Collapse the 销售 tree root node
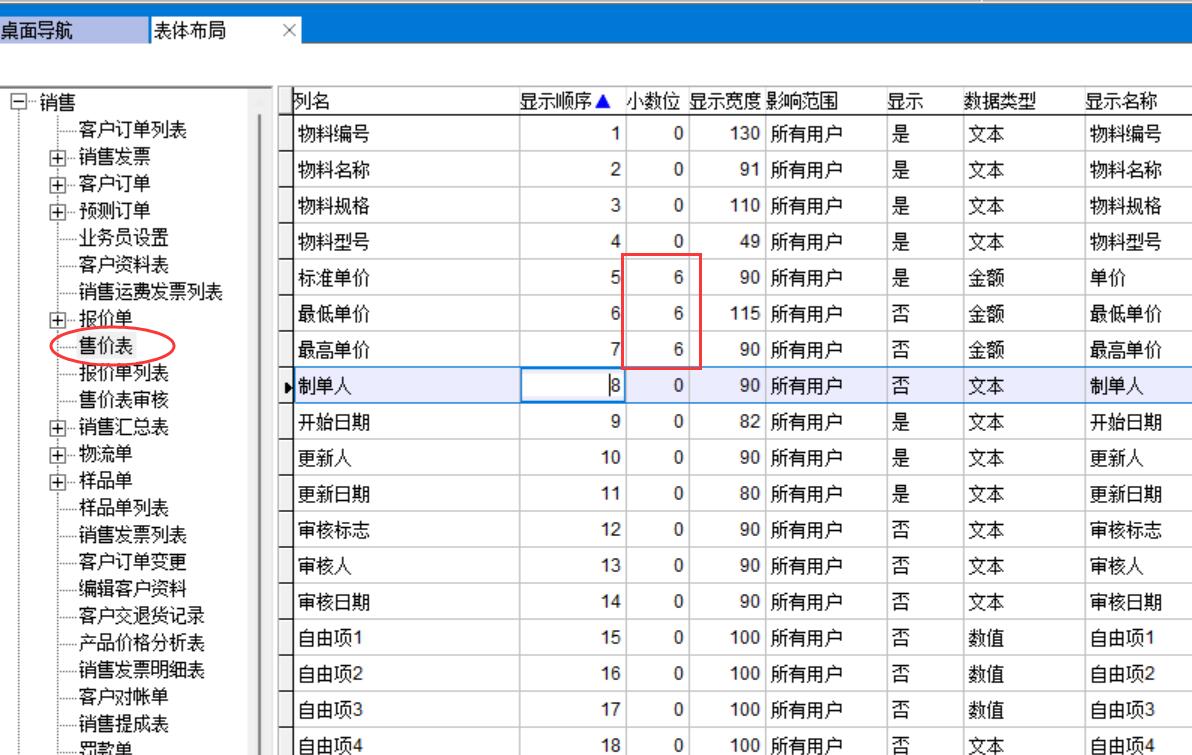 coord(18,103)
